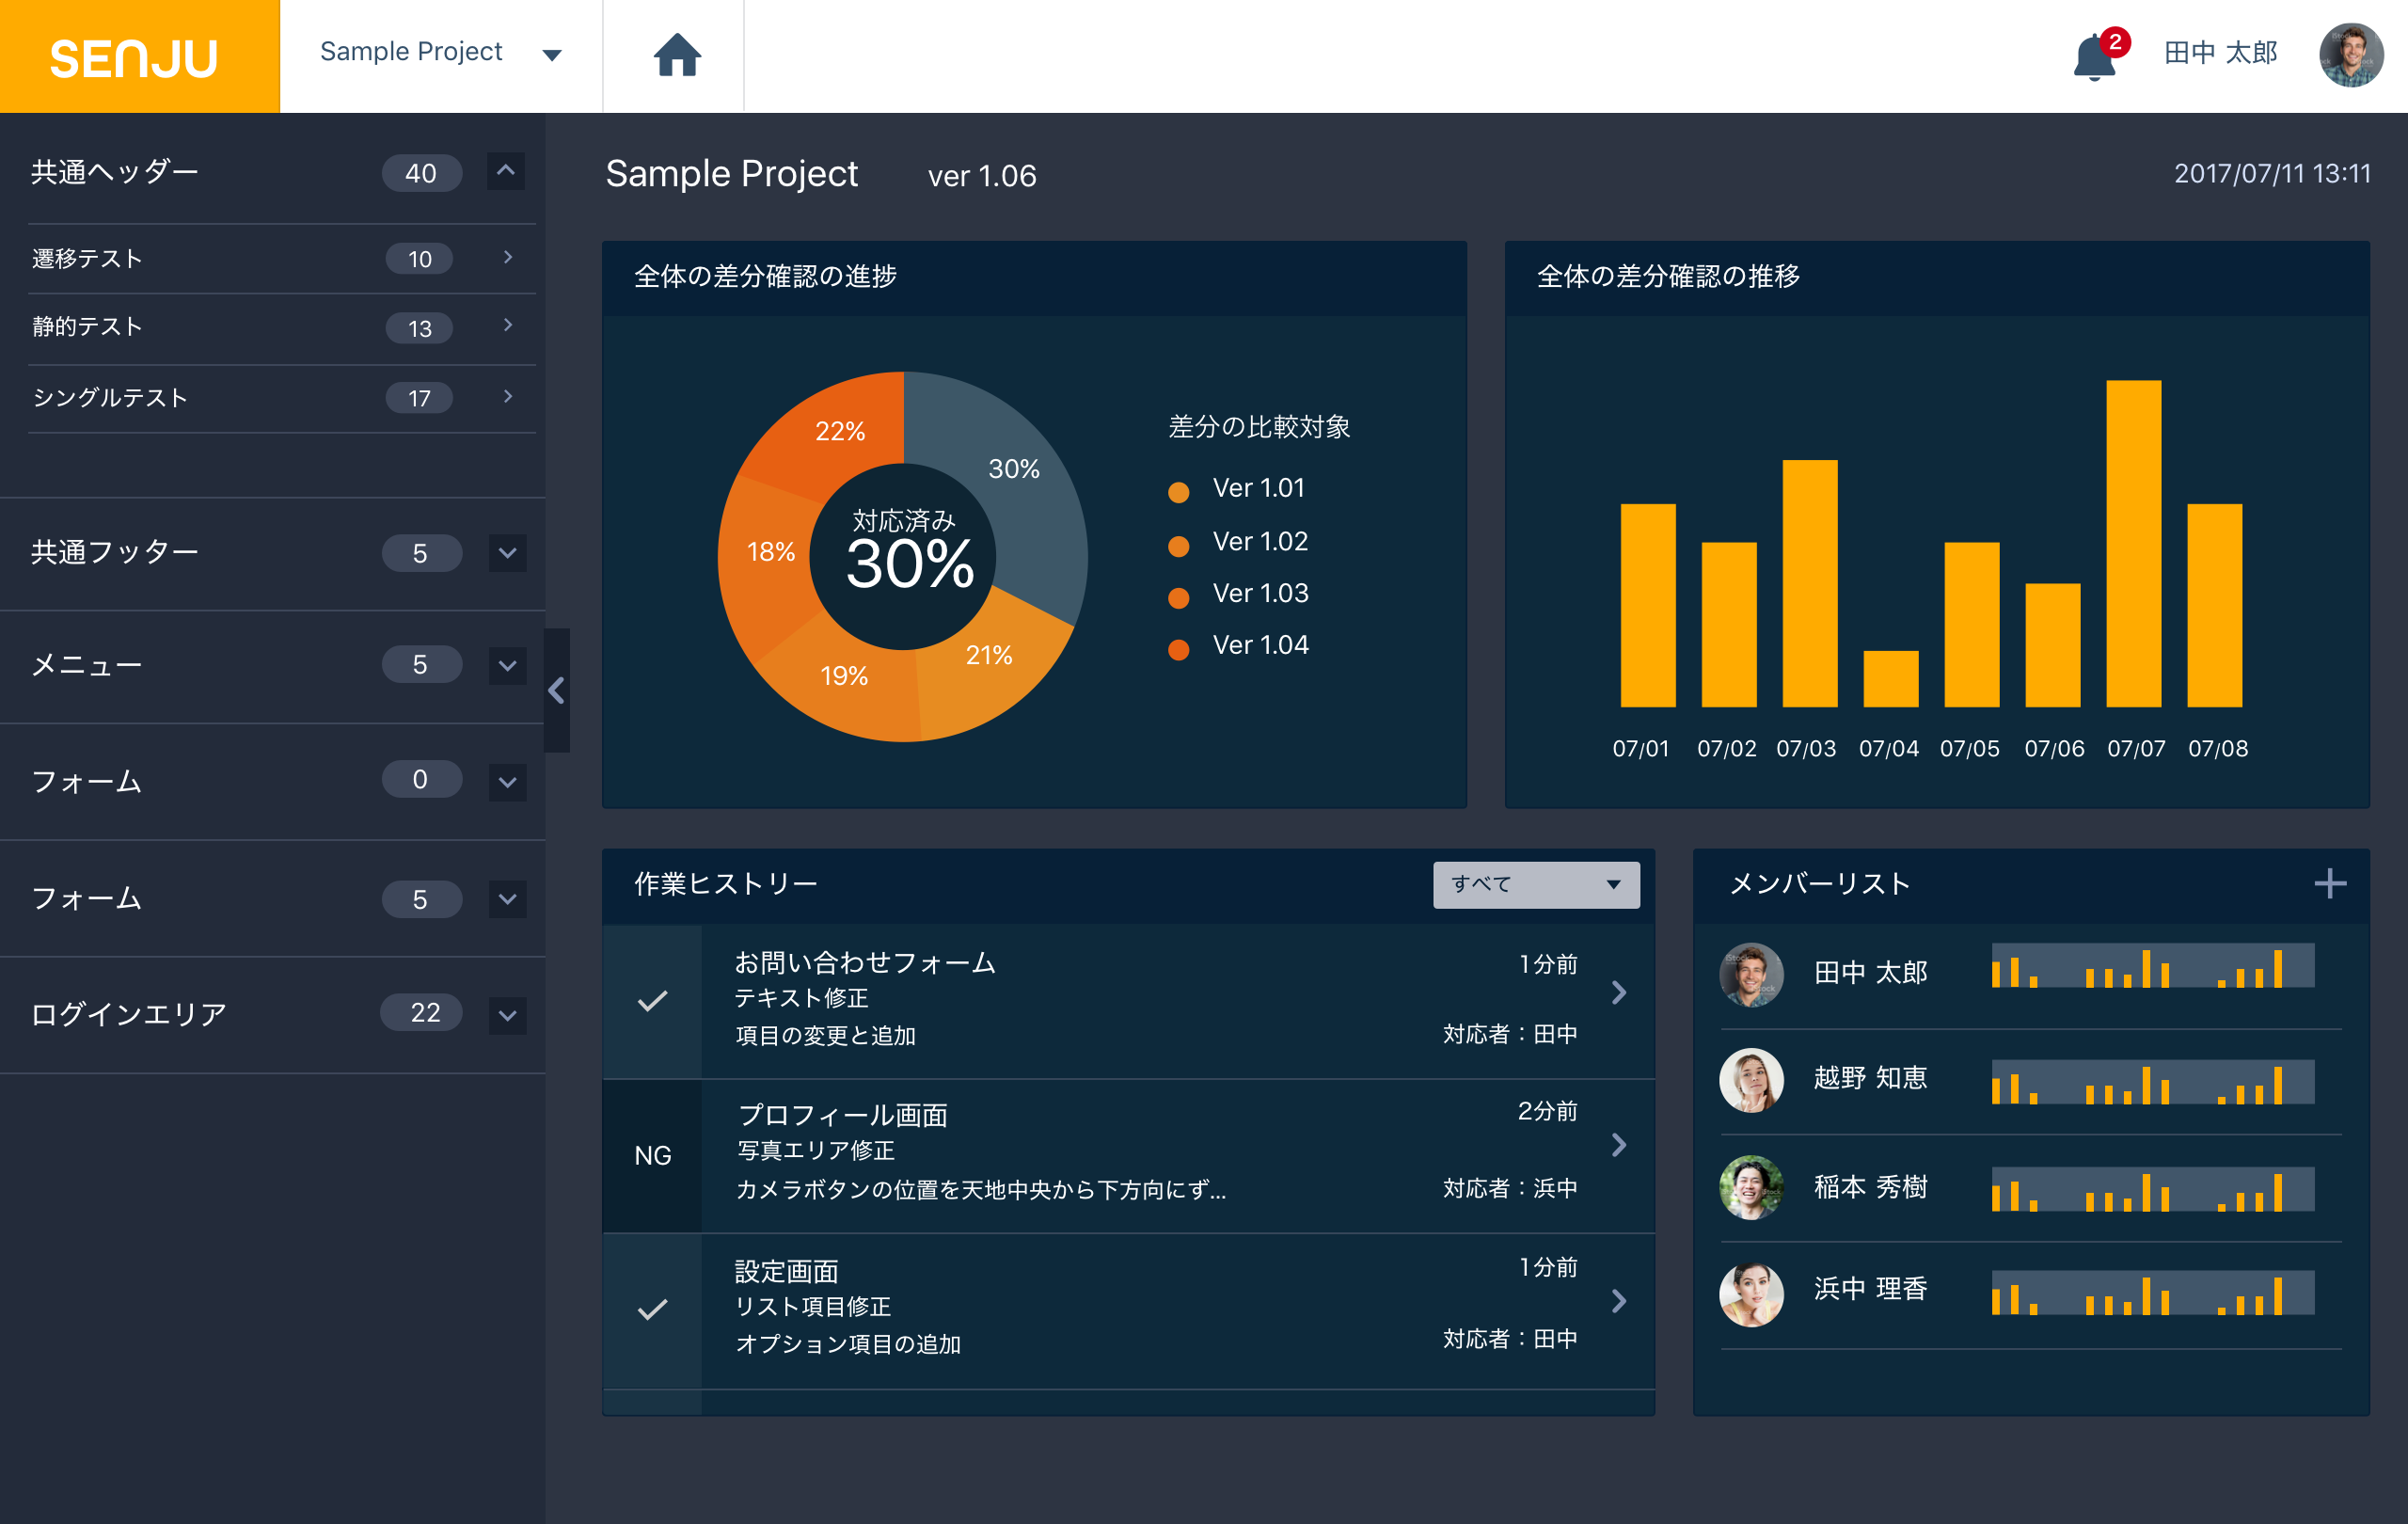Collapse the 共通ヘッダー section
This screenshot has height=1524, width=2408.
click(x=506, y=171)
